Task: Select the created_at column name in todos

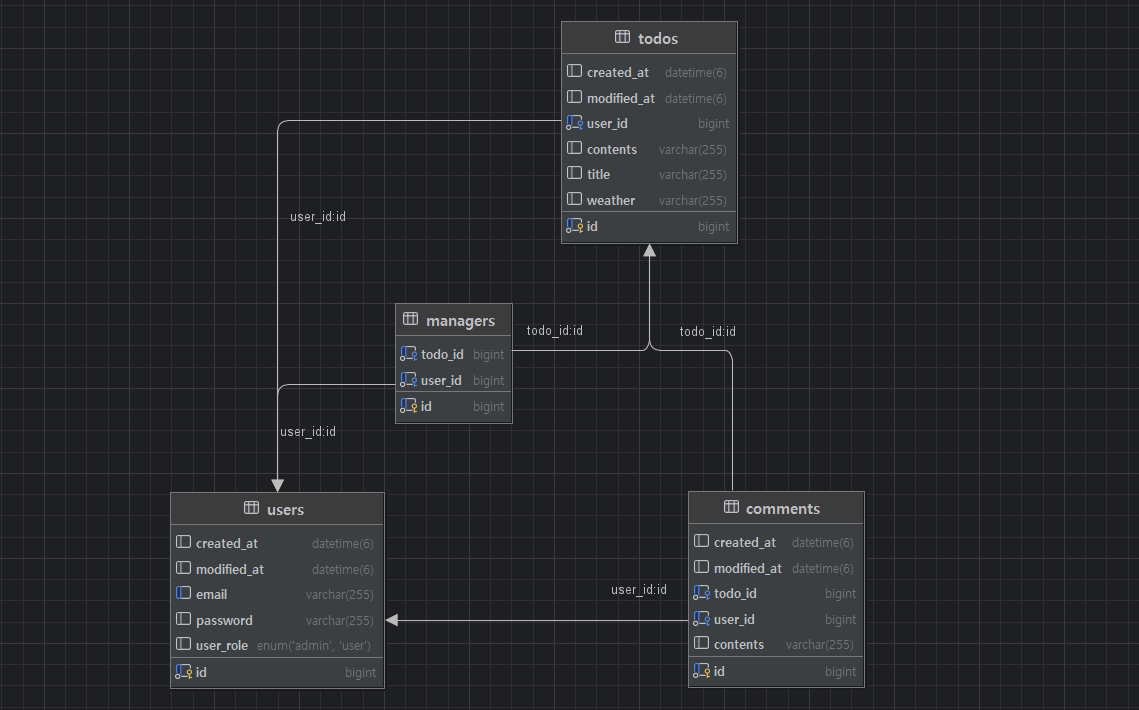Action: coord(618,73)
